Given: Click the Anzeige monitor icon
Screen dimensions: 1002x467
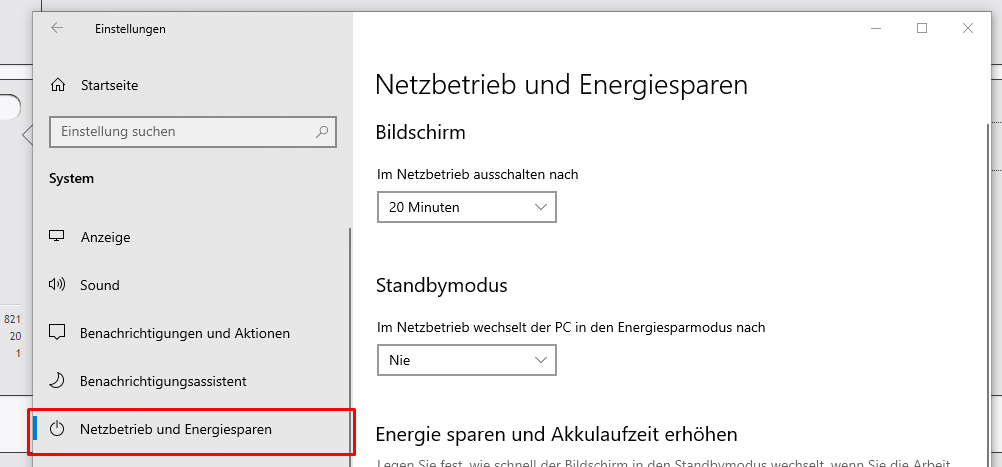Looking at the screenshot, I should click(57, 237).
